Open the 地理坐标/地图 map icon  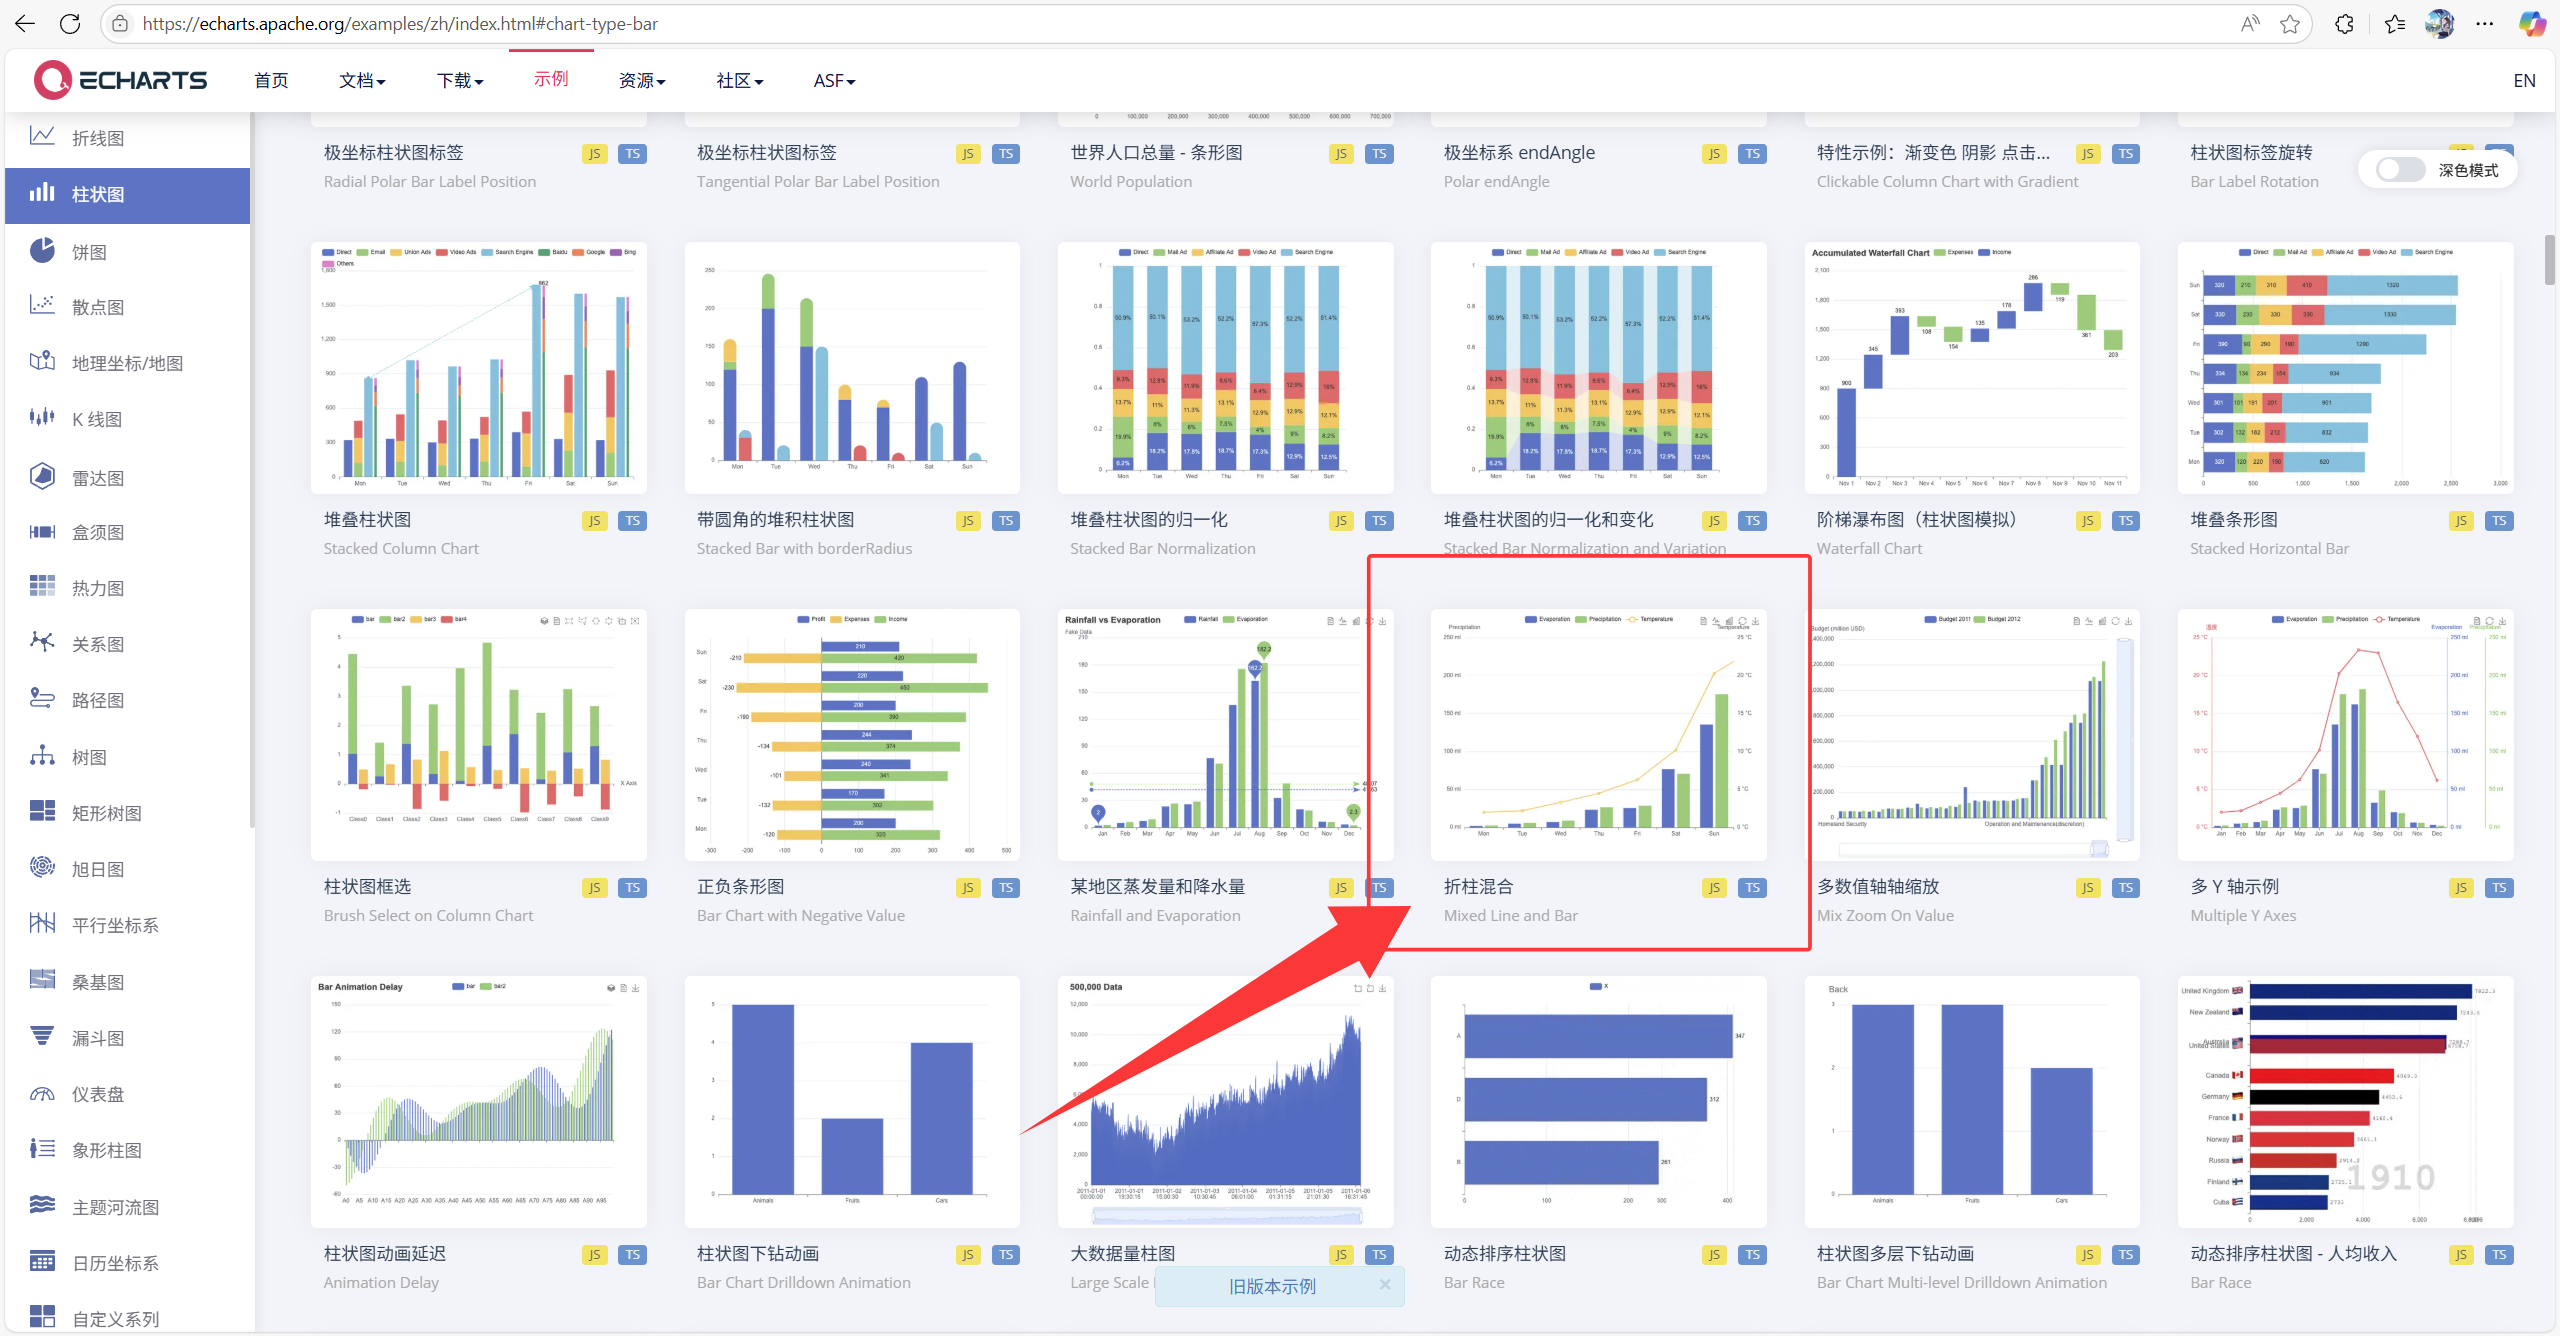(x=42, y=361)
